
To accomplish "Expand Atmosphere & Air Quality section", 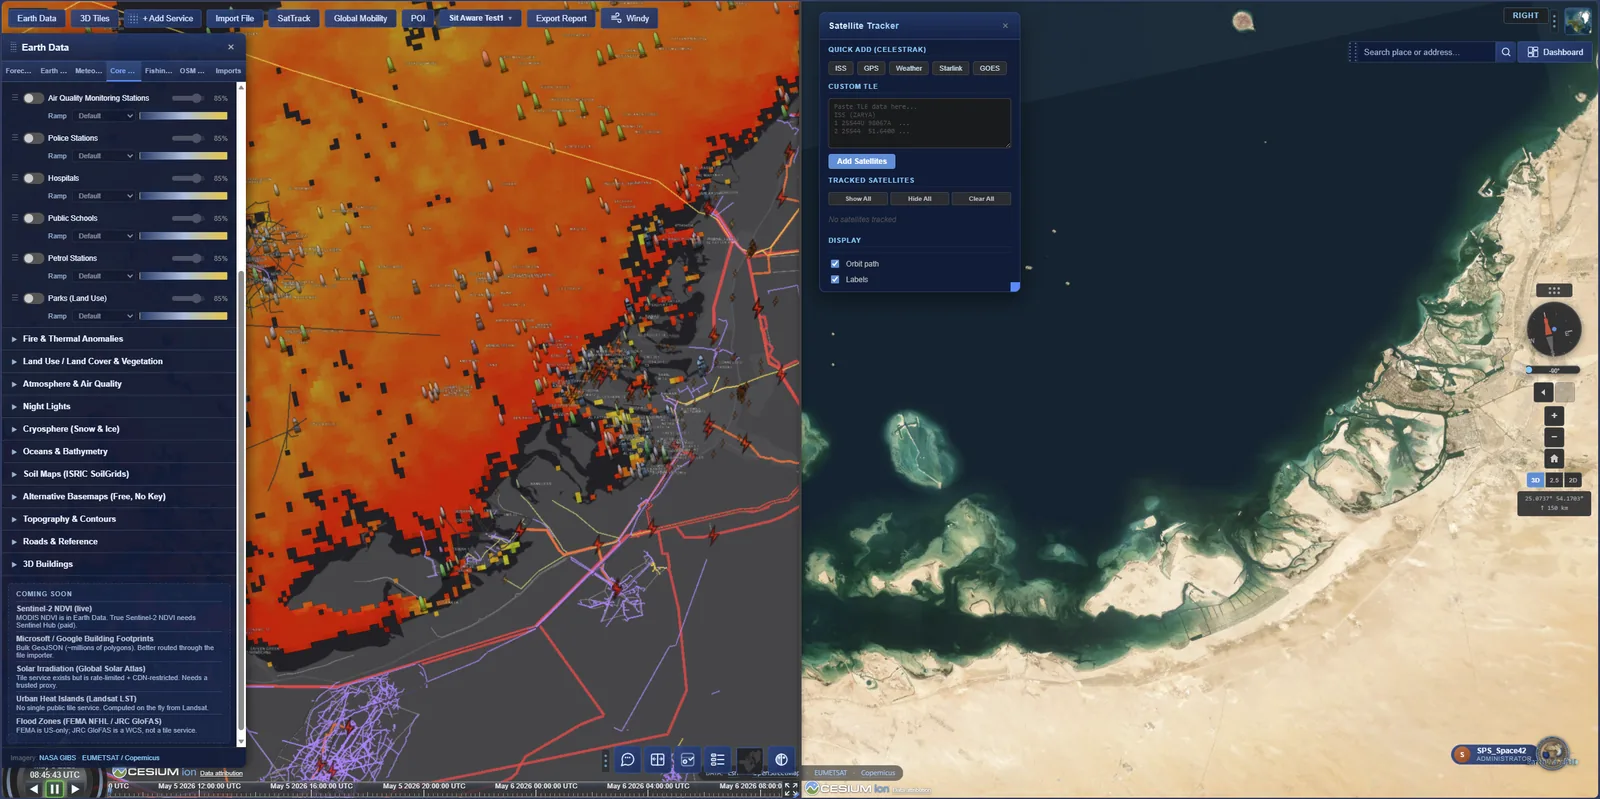I will point(120,384).
